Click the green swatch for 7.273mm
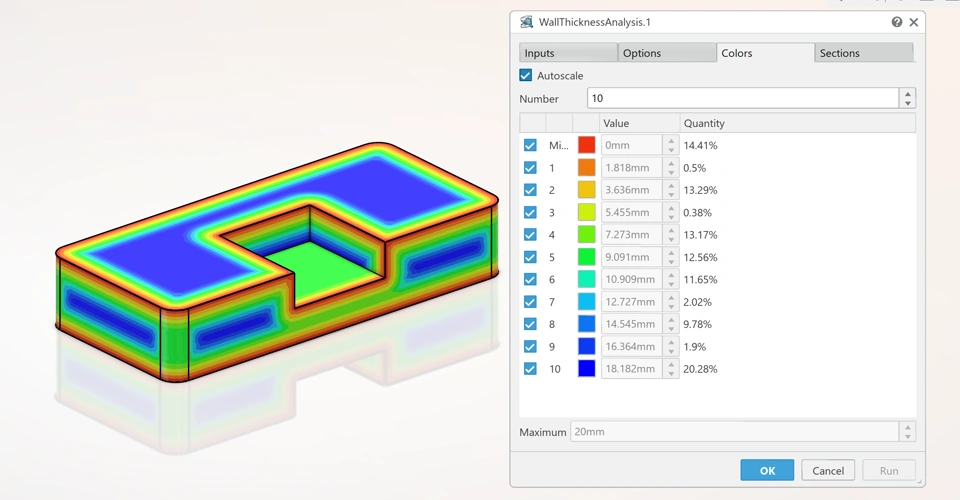This screenshot has height=500, width=960. point(587,234)
